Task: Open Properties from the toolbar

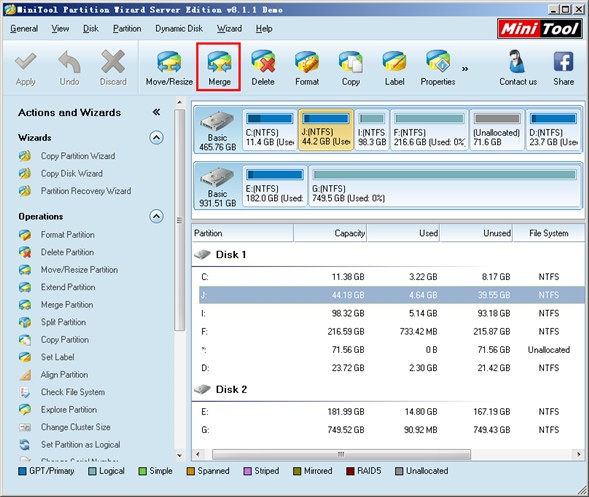Action: coord(438,68)
